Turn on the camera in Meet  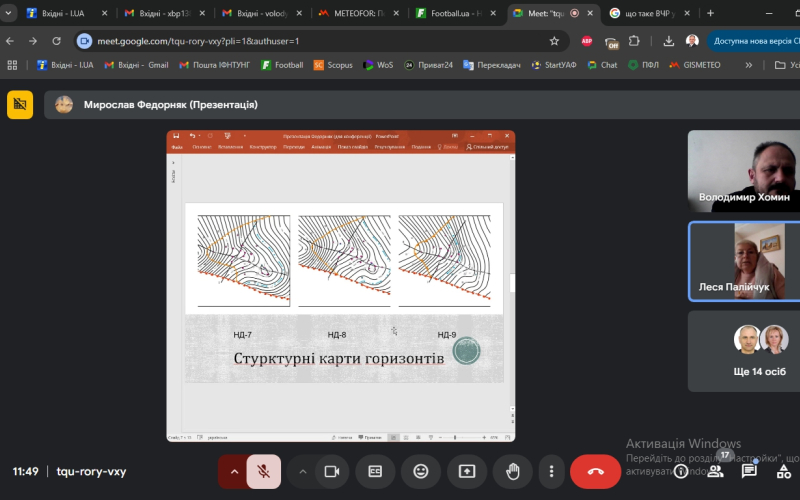[332, 471]
